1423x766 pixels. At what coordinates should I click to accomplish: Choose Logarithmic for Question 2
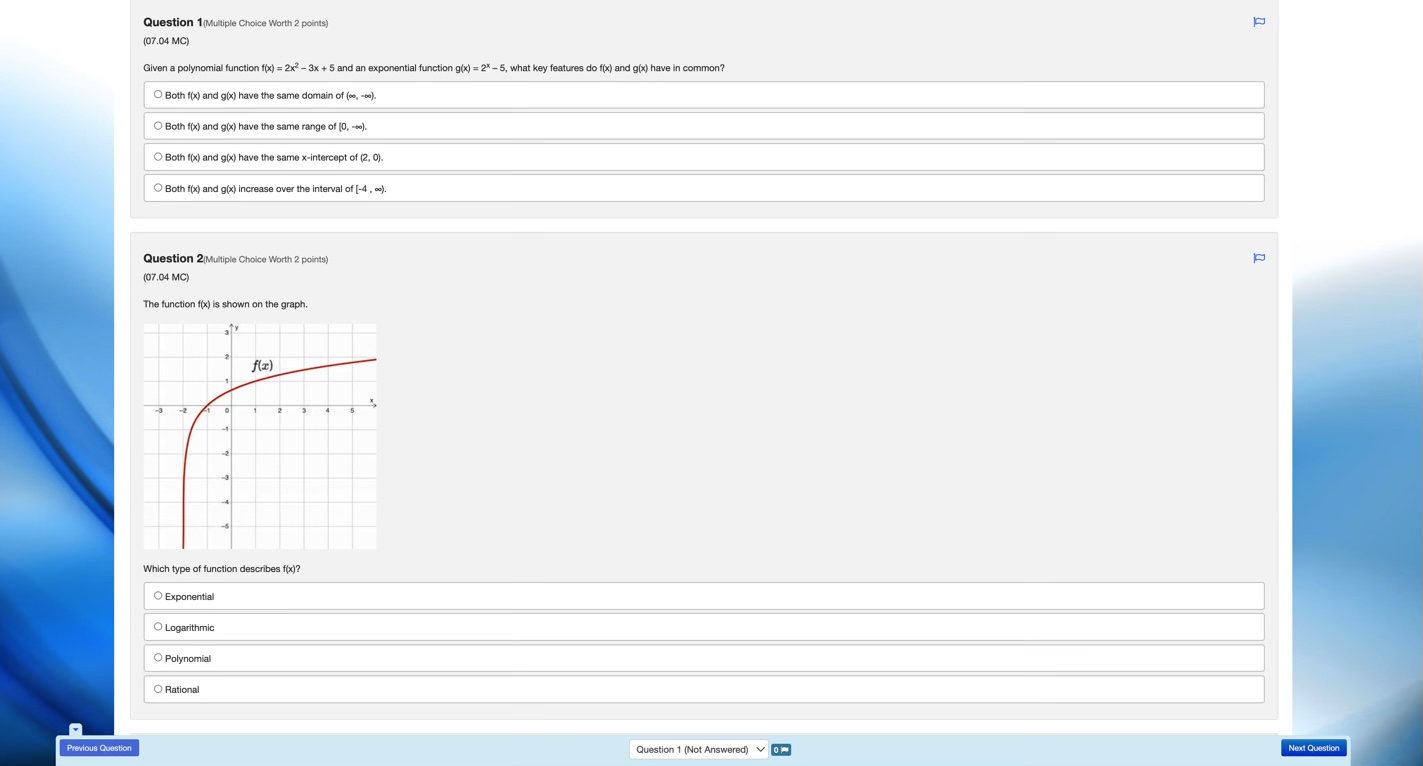click(157, 626)
